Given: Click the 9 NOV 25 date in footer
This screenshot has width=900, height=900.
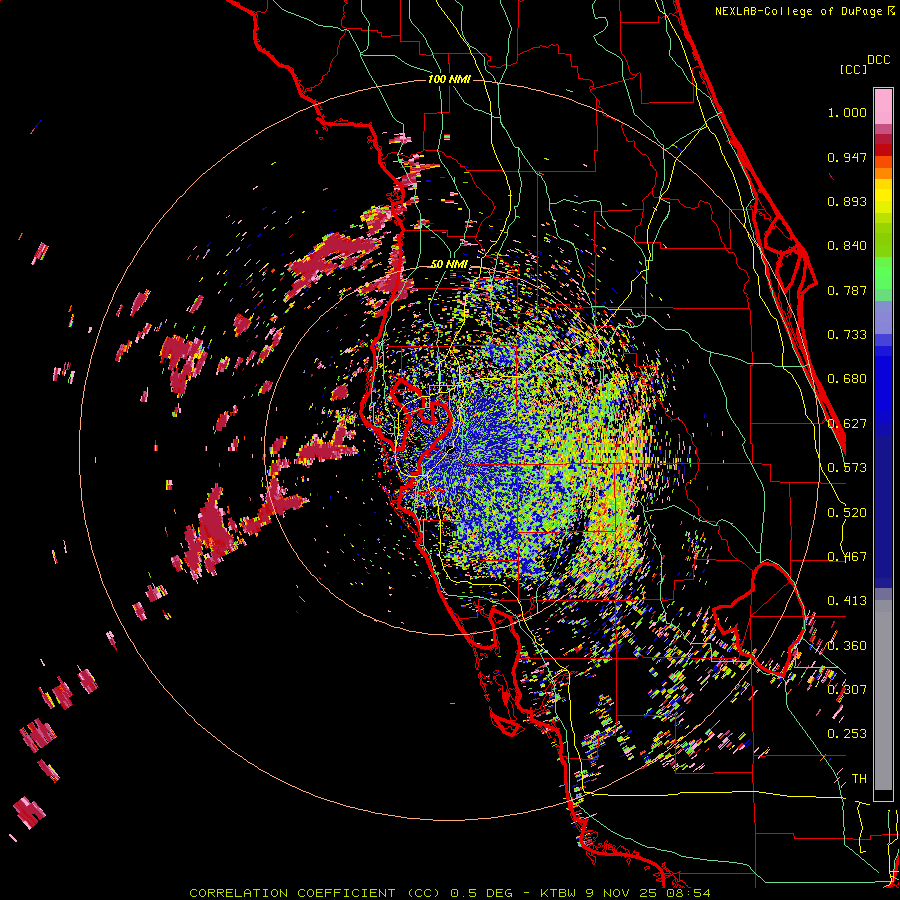Looking at the screenshot, I should click(x=623, y=893).
